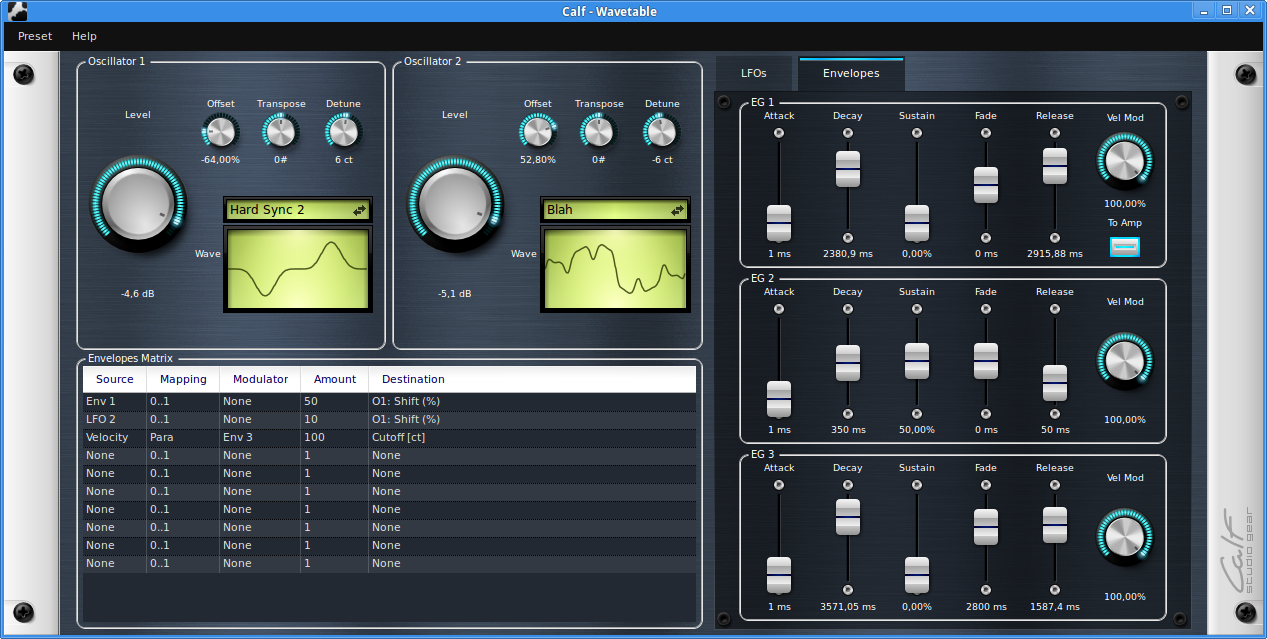
Task: Click the Oscillator 2 Detune knob
Action: 661,131
